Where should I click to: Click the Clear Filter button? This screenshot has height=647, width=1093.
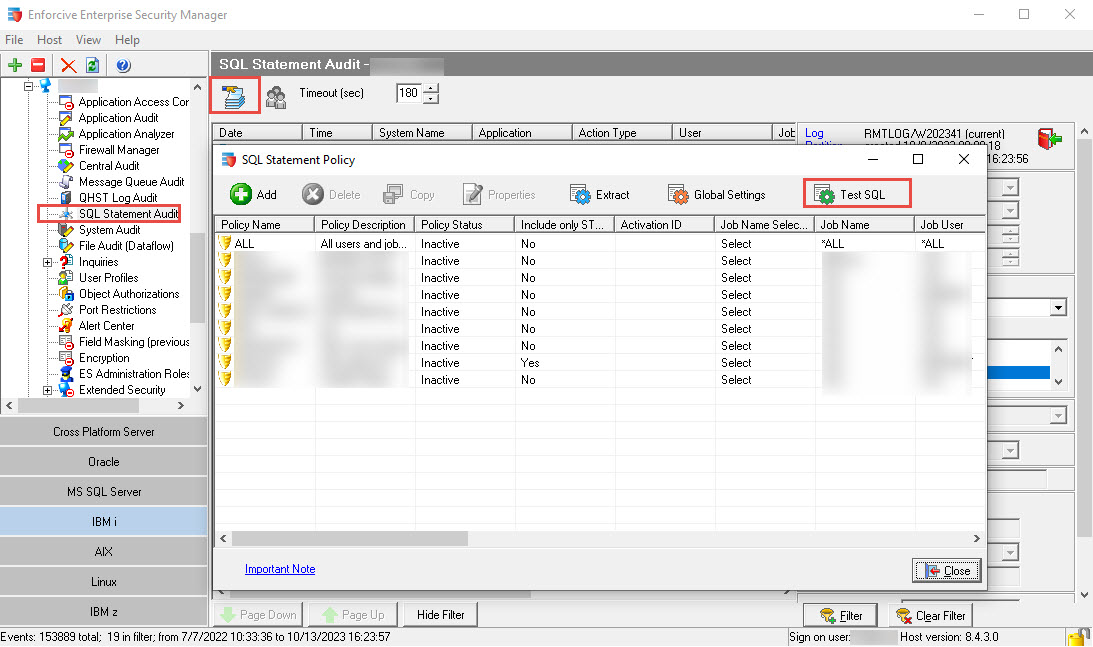(930, 615)
